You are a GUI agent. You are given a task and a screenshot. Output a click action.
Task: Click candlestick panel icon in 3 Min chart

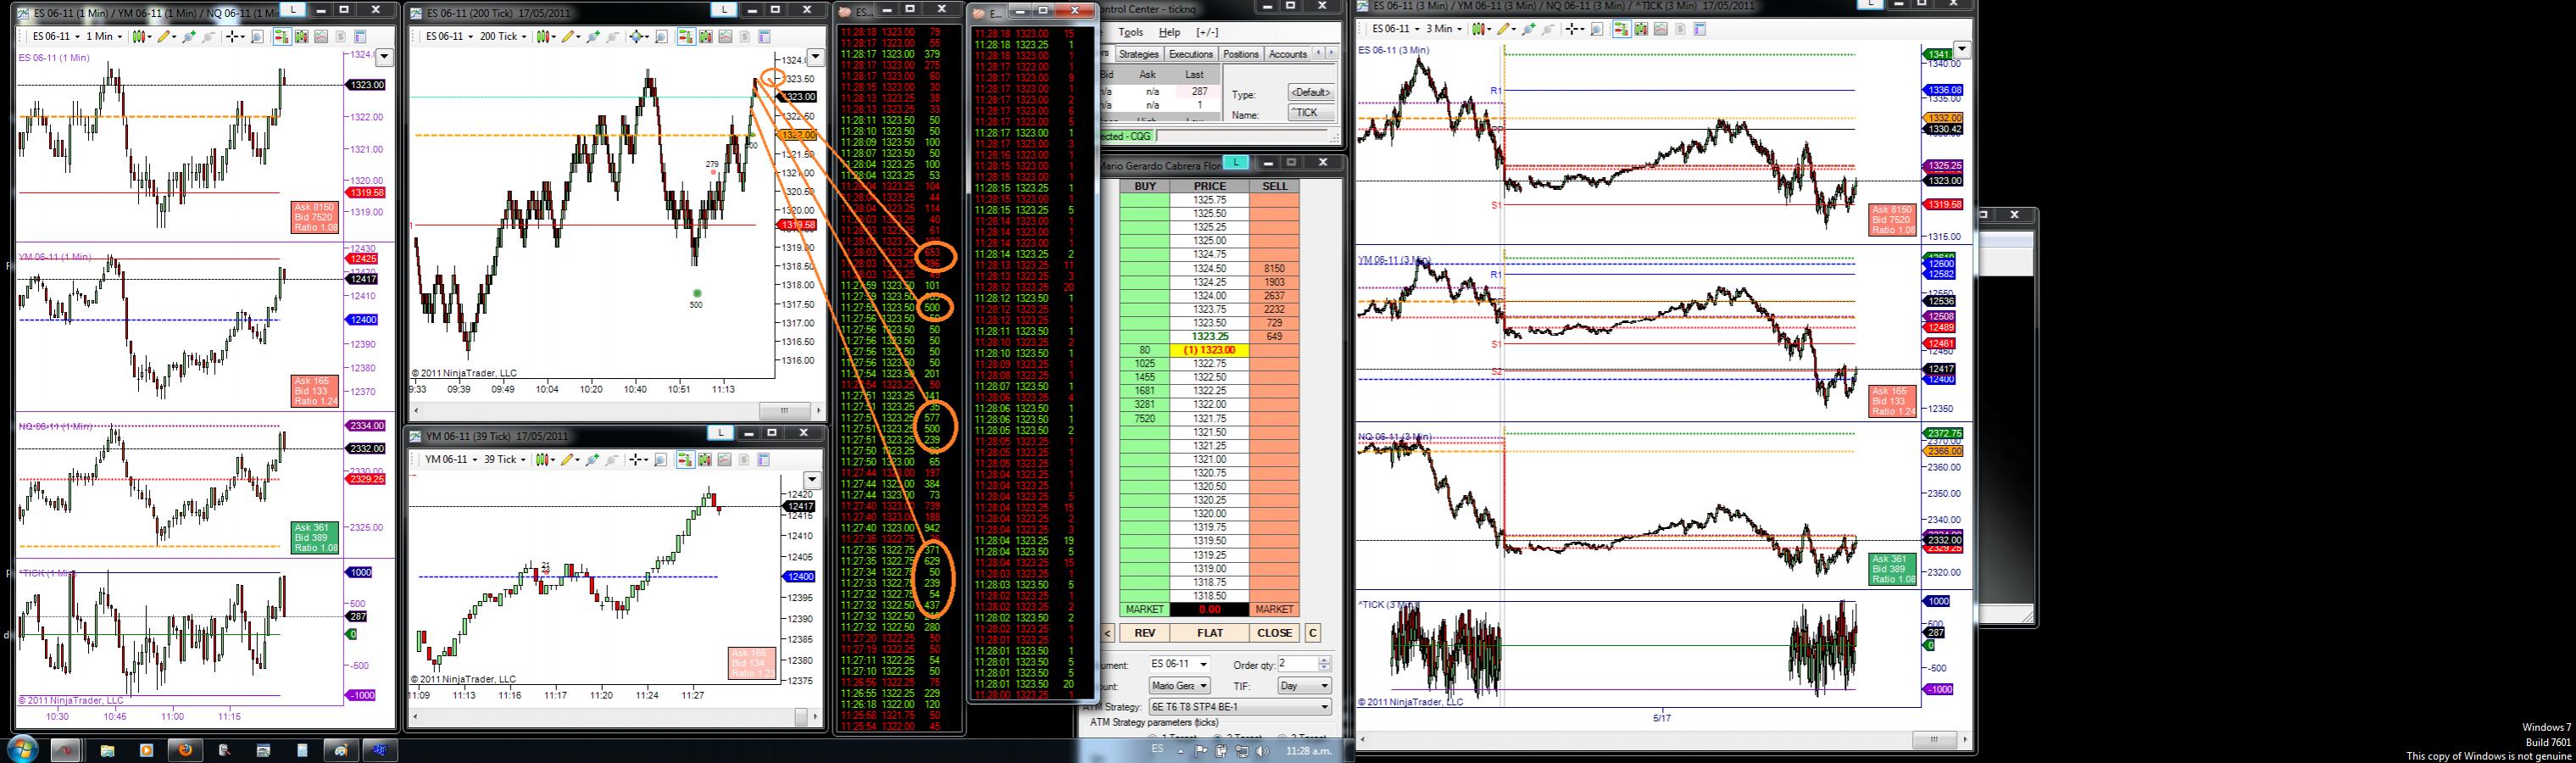[1641, 29]
